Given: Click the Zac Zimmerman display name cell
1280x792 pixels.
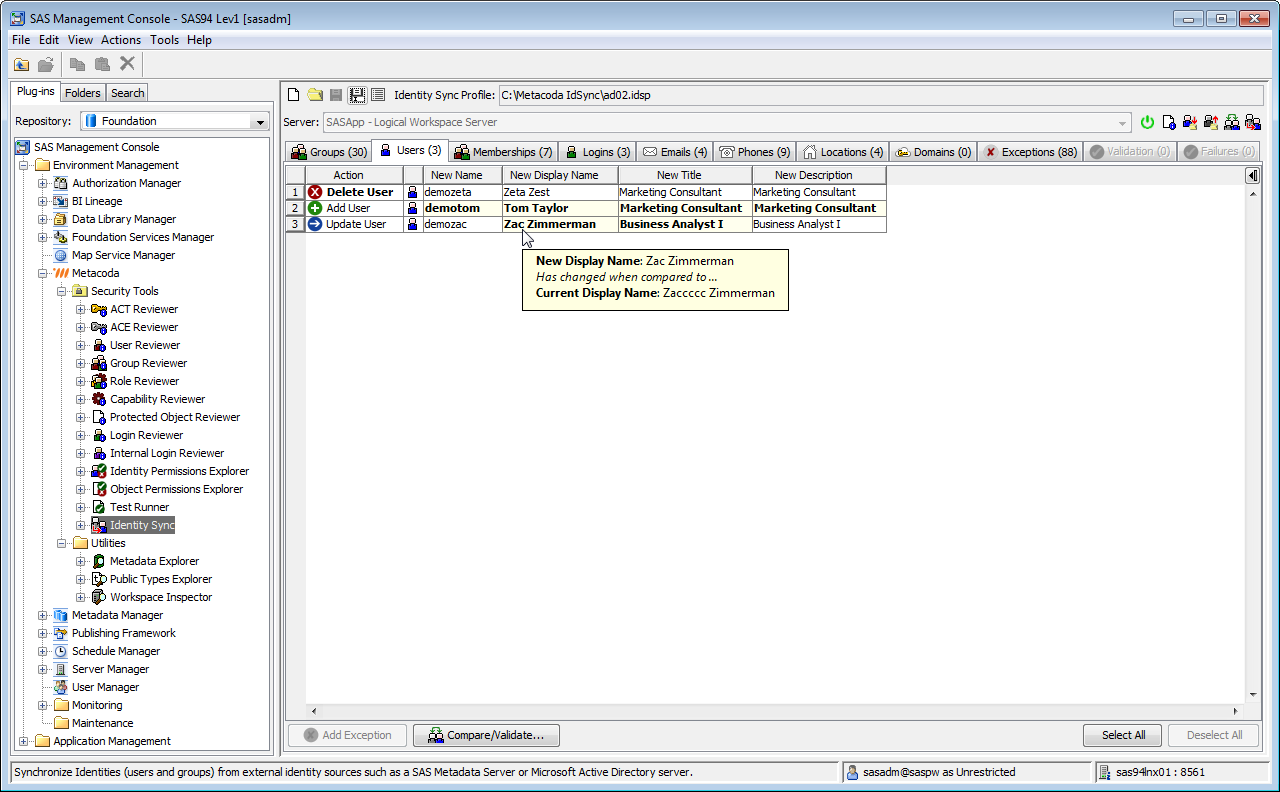Looking at the screenshot, I should [x=560, y=224].
